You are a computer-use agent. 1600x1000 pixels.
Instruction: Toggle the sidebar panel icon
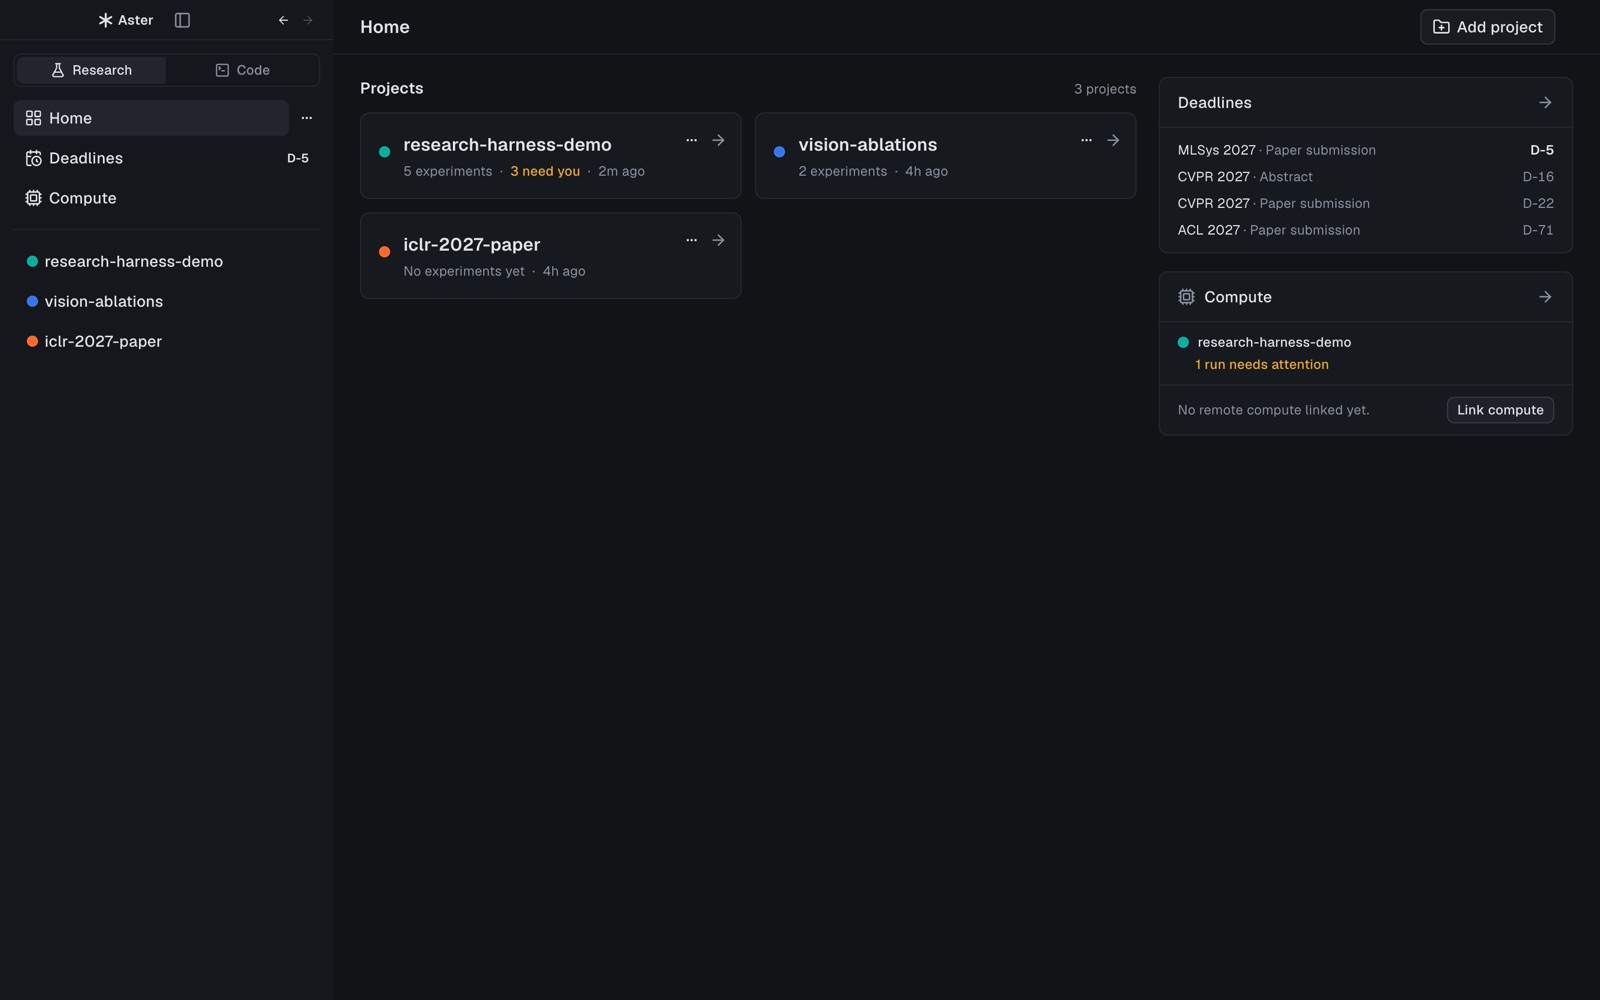click(x=182, y=20)
